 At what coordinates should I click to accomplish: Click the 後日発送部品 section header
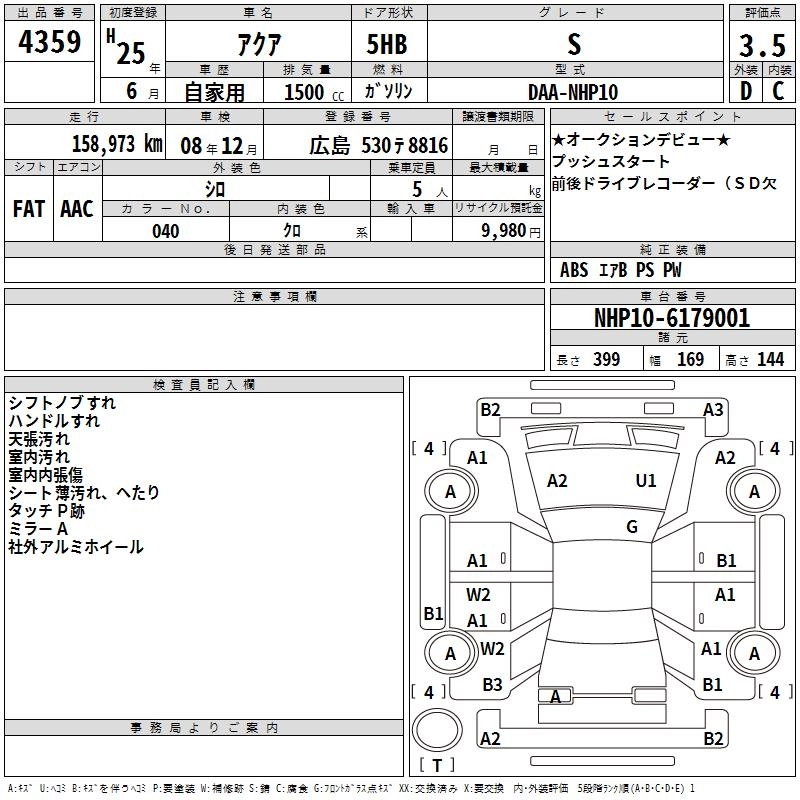(x=274, y=249)
